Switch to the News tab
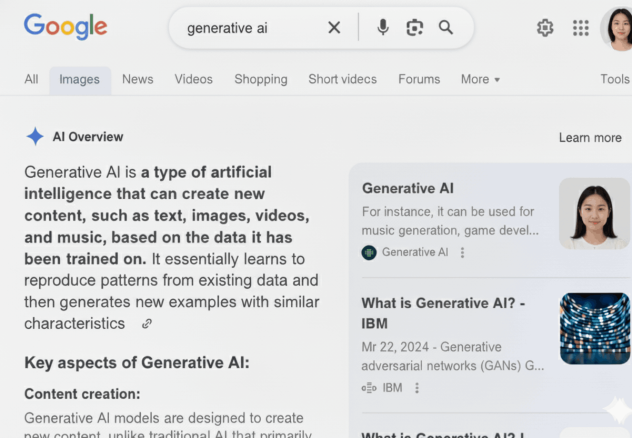The width and height of the screenshot is (632, 438). coord(138,79)
